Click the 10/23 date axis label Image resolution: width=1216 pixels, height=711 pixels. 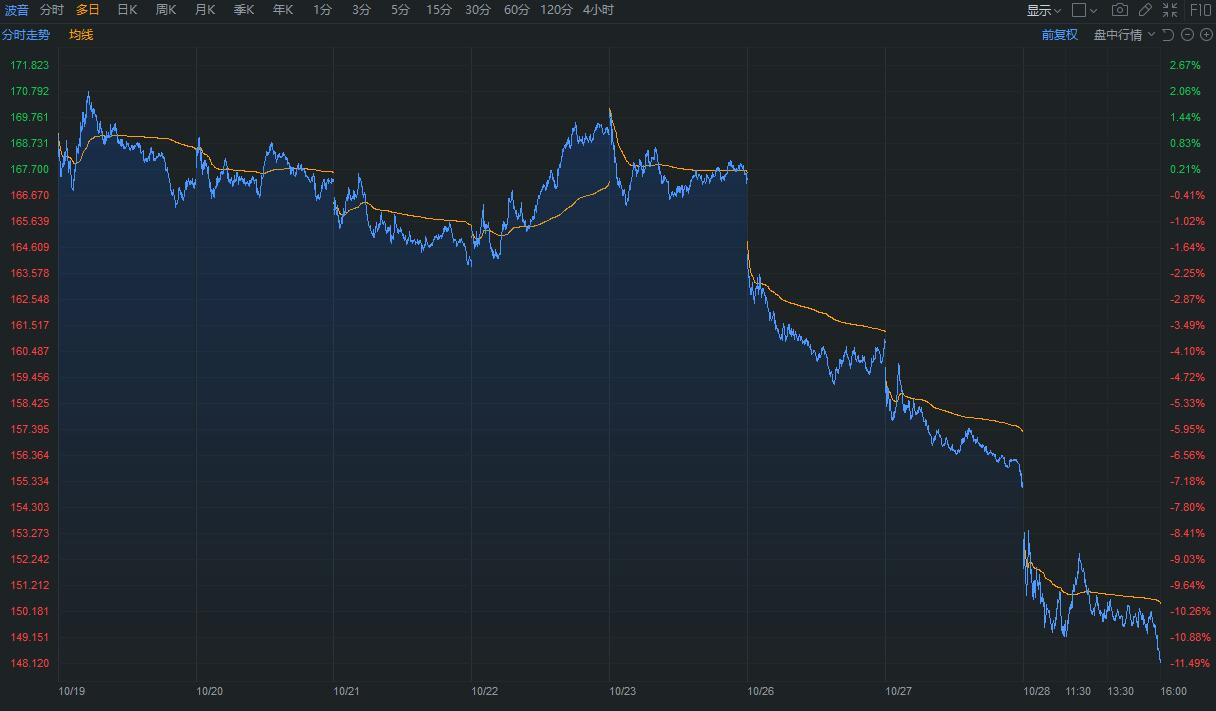click(x=623, y=691)
